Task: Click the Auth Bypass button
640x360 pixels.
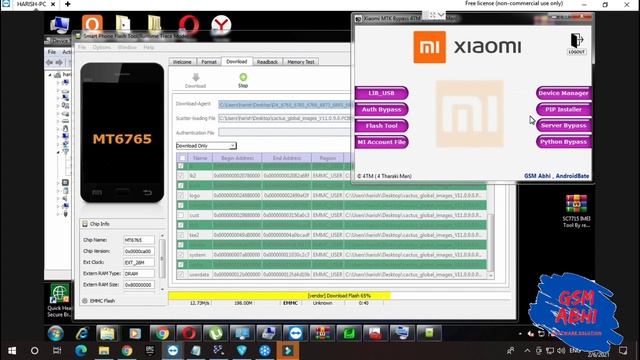Action: click(x=381, y=109)
